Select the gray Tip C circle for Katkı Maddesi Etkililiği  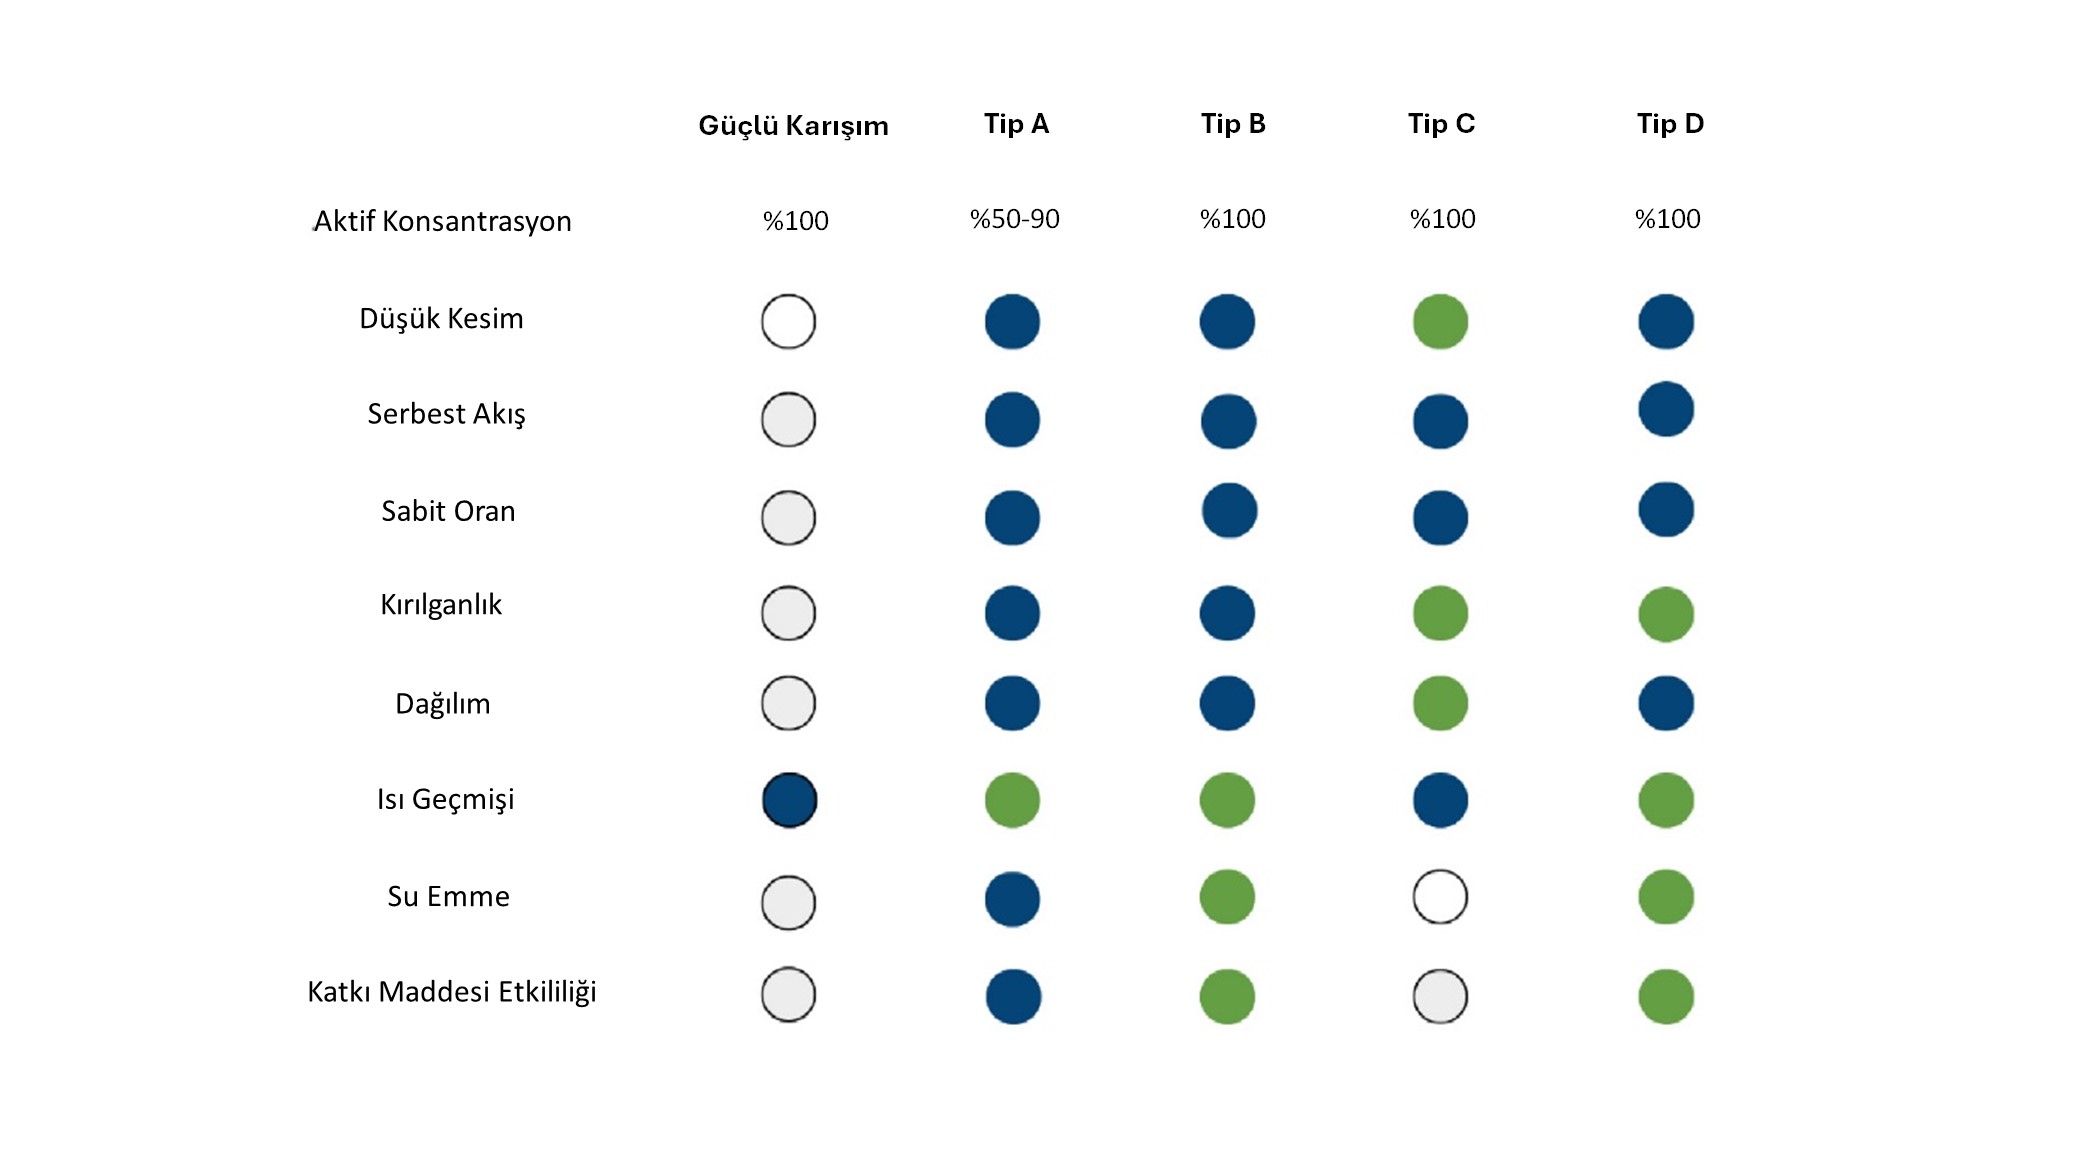(x=1440, y=997)
